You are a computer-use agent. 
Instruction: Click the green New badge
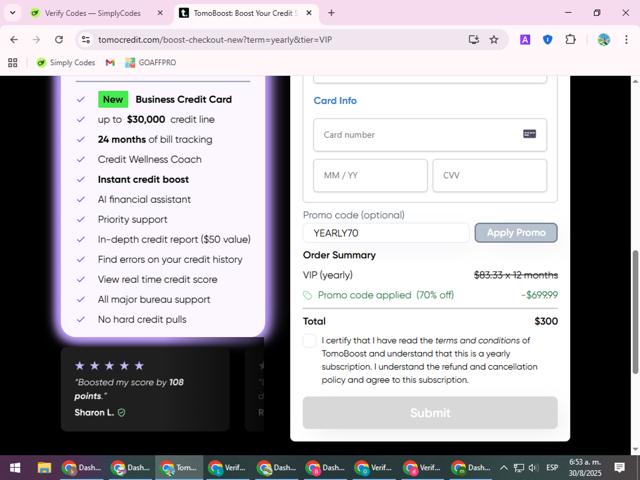point(113,100)
